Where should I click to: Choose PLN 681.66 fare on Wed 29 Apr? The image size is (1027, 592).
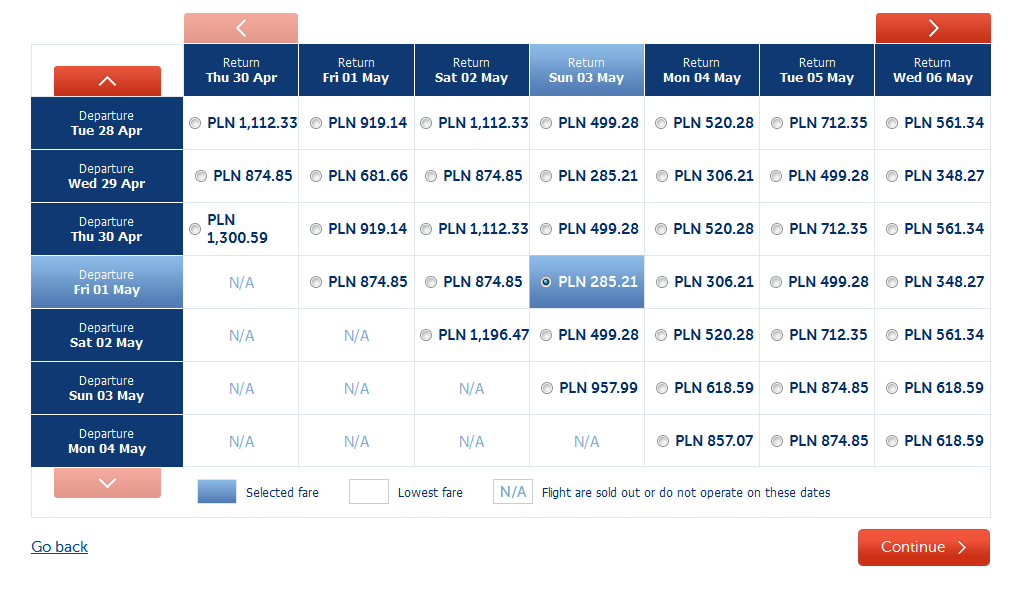point(316,176)
